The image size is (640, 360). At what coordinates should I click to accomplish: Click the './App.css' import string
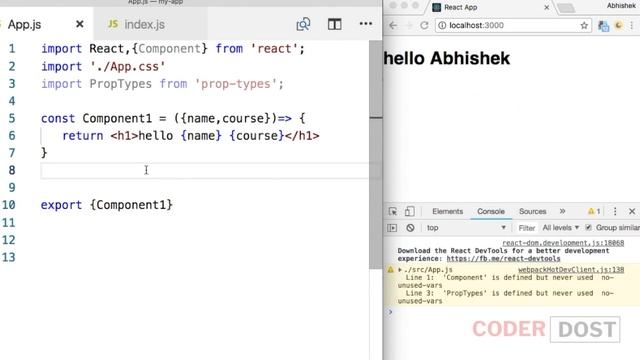click(127, 67)
